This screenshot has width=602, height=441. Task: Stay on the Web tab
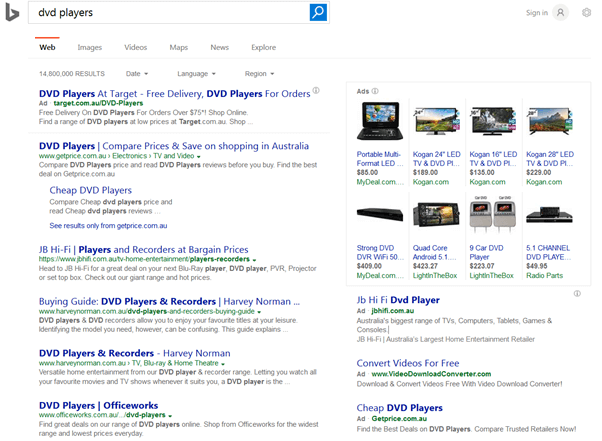47,47
